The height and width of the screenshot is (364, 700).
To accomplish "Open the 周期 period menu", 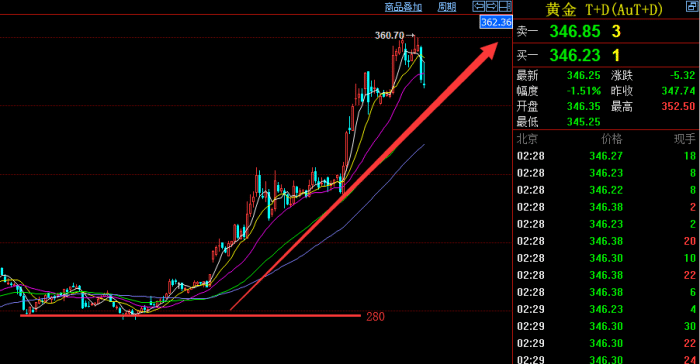I will [x=446, y=7].
